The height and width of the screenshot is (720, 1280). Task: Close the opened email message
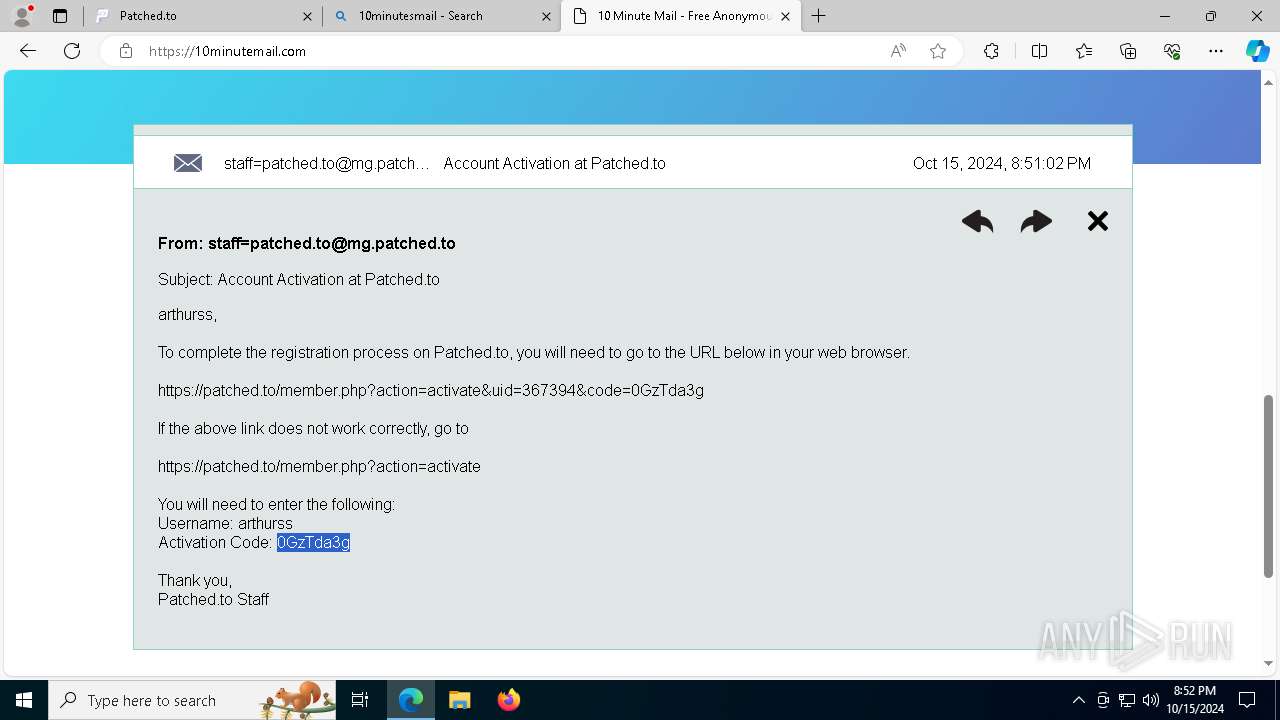pyautogui.click(x=1098, y=221)
